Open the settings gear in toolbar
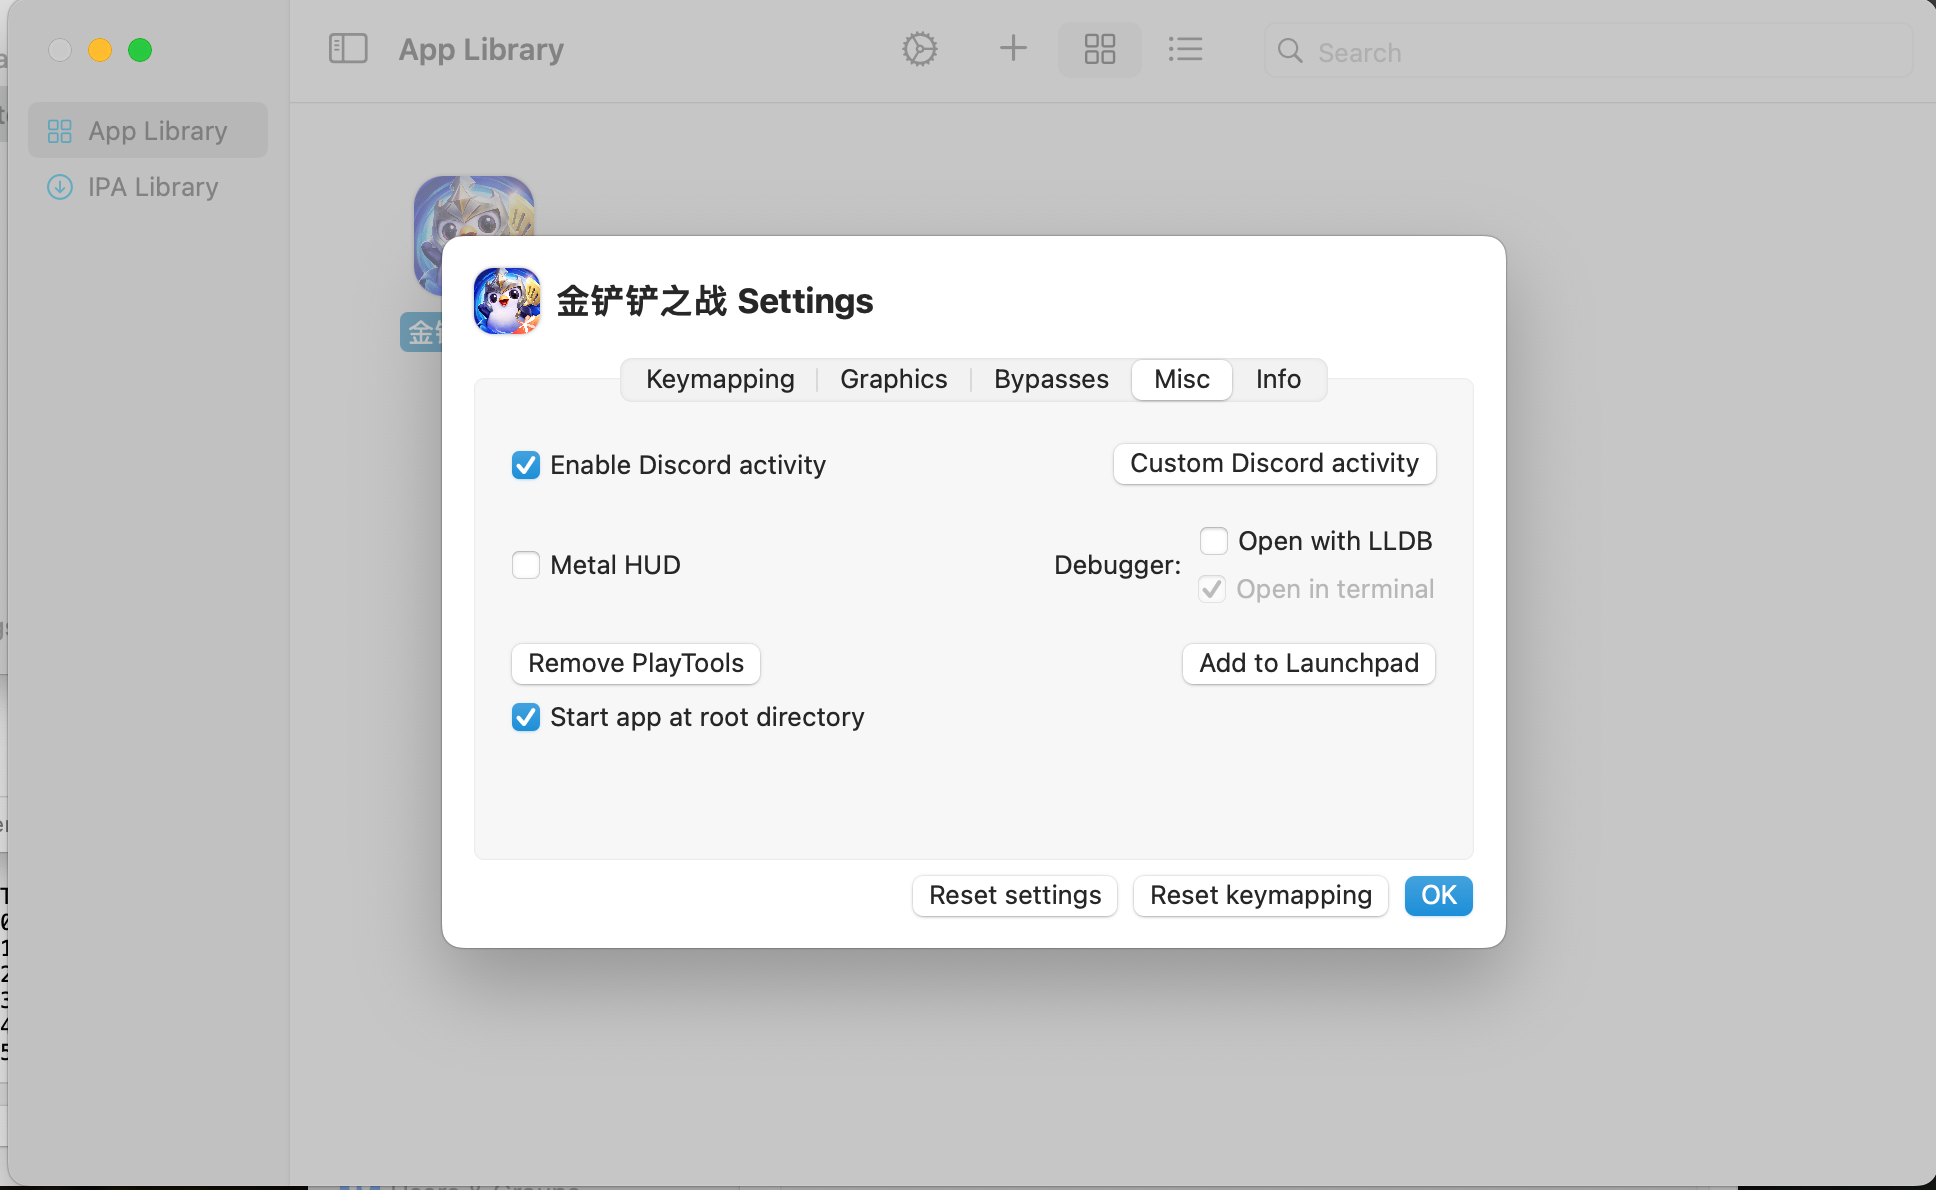The image size is (1936, 1190). (x=919, y=49)
